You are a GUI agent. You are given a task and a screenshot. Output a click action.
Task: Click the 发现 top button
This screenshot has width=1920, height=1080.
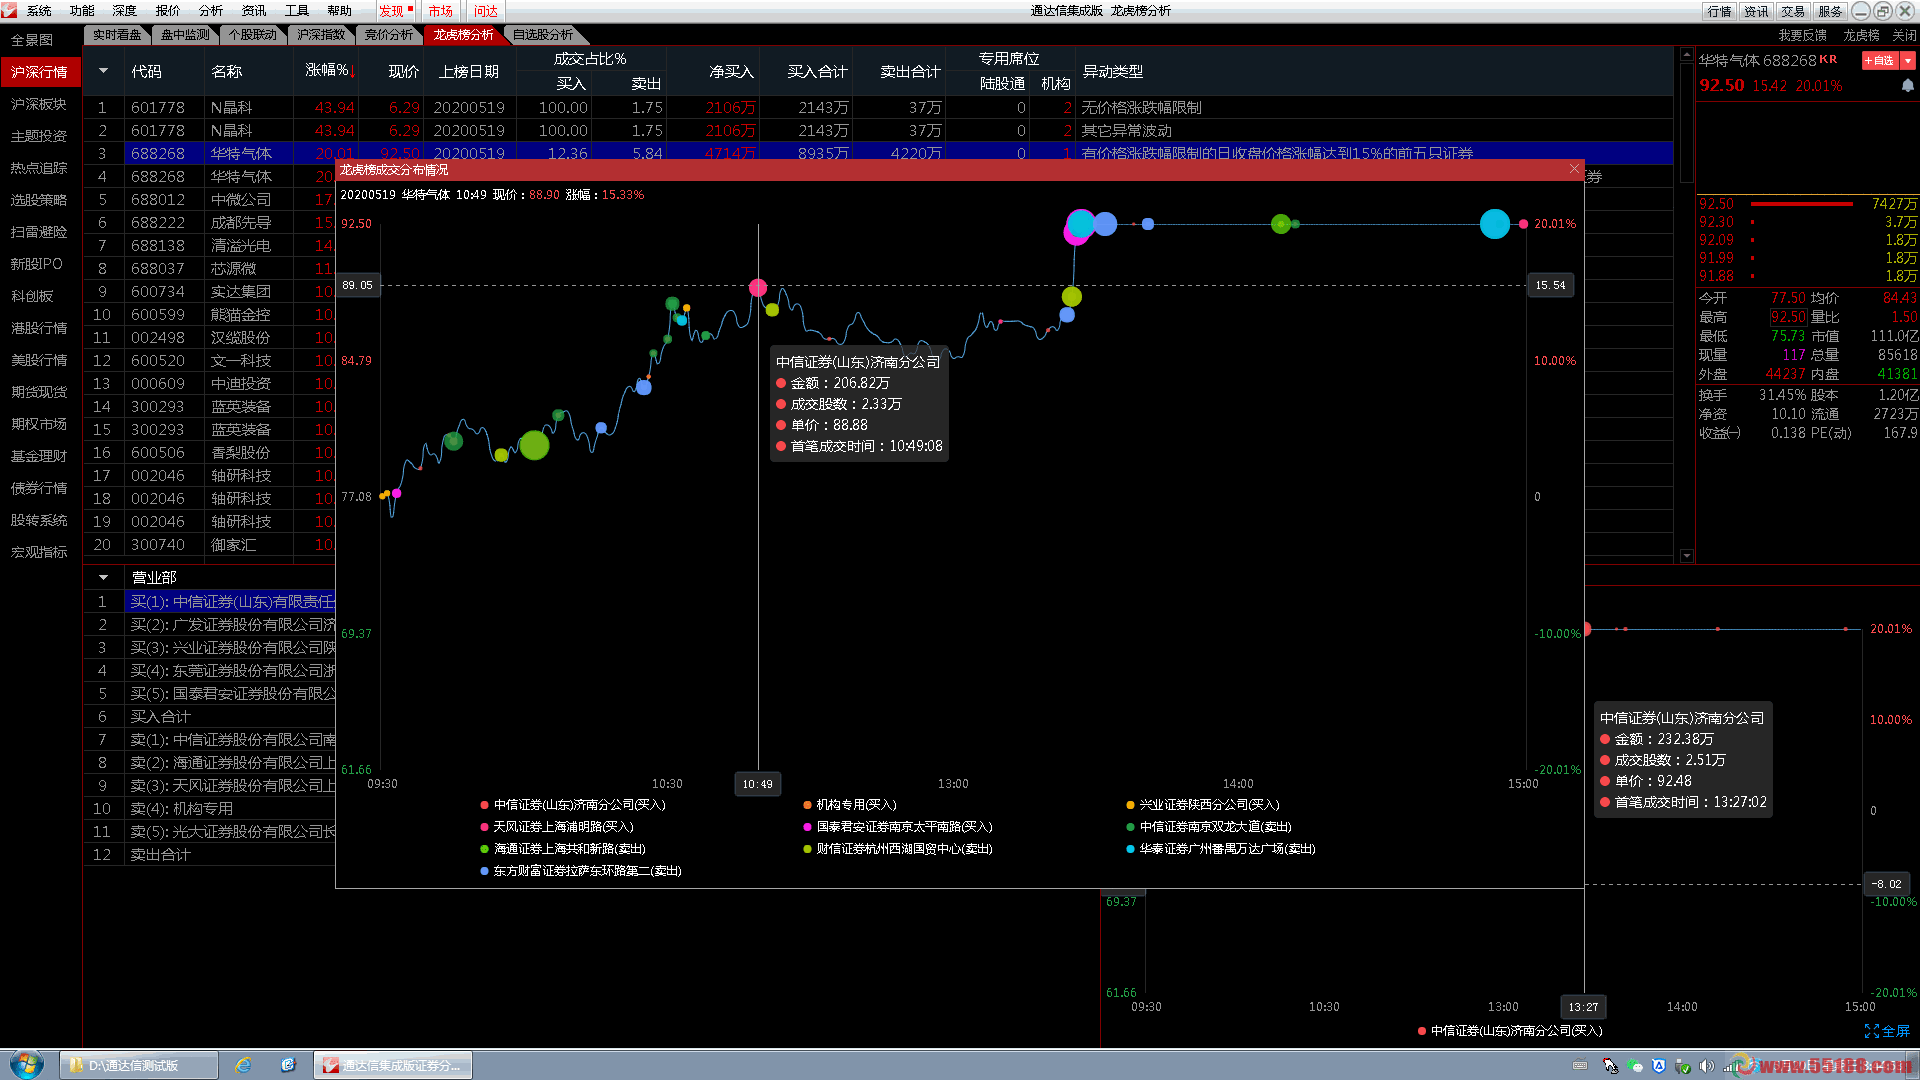(395, 11)
